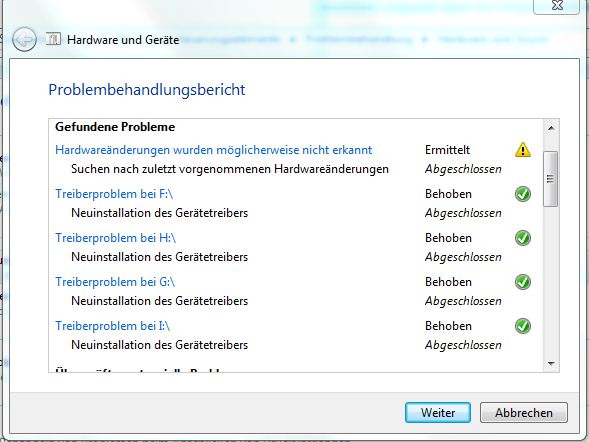Click green checkmark for G:\ driver problem

click(523, 282)
